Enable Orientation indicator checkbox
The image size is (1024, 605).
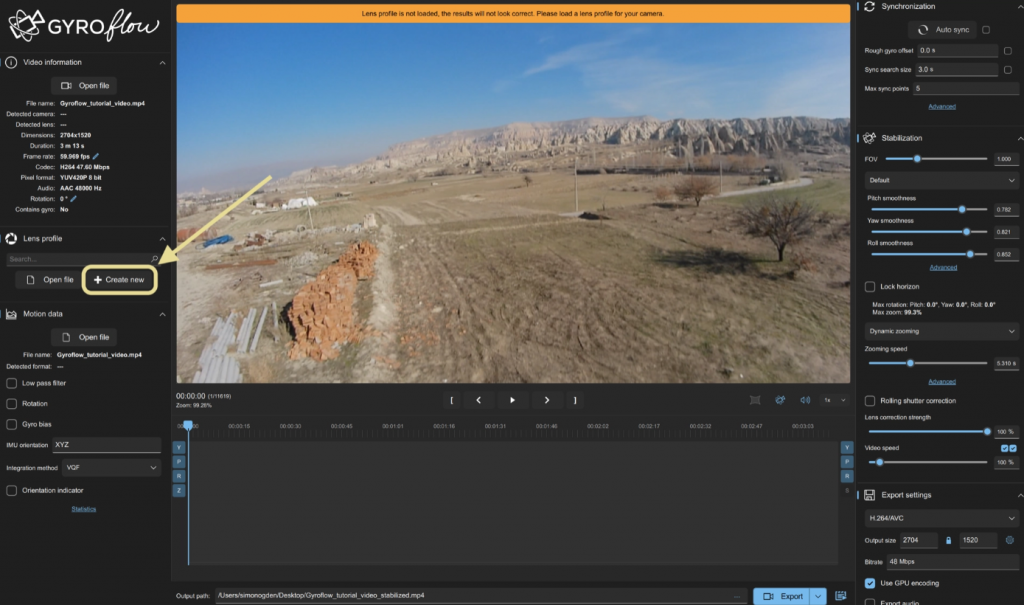12,491
